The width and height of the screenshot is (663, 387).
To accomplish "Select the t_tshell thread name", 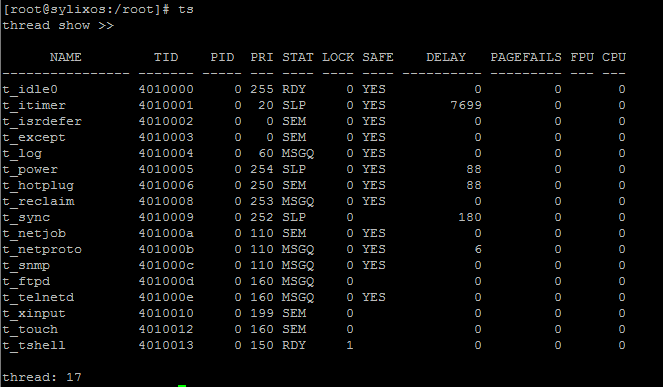I will (x=34, y=346).
